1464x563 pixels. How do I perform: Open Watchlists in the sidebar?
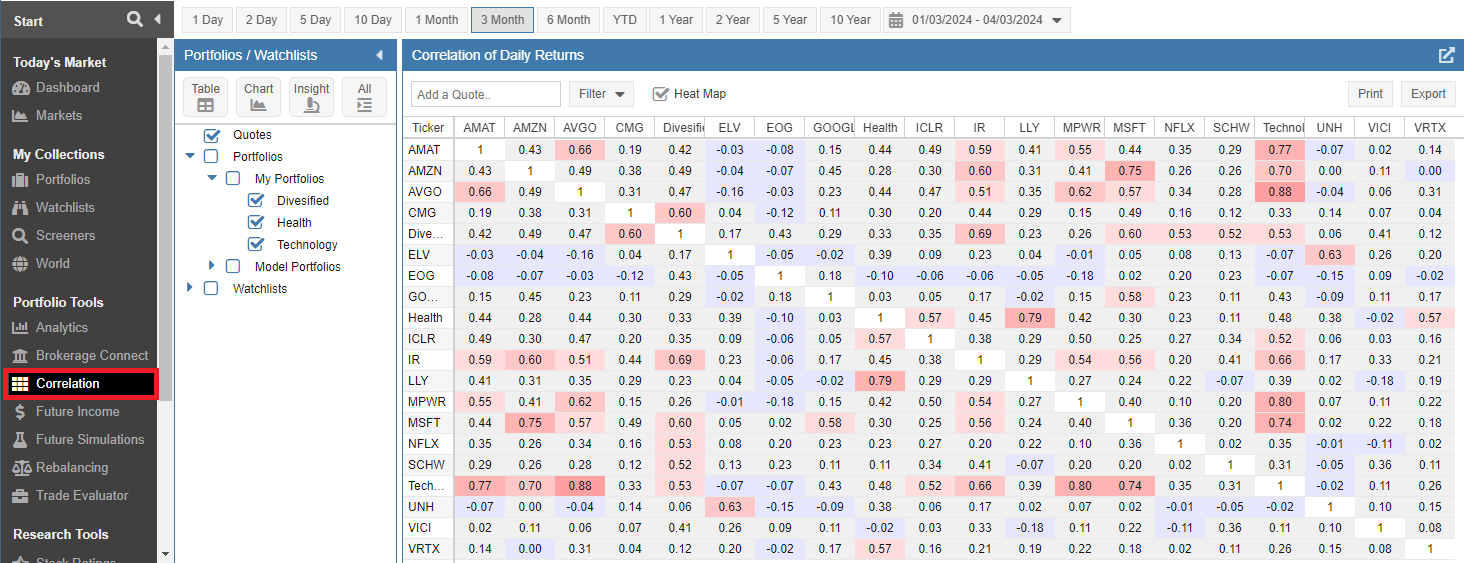(65, 208)
